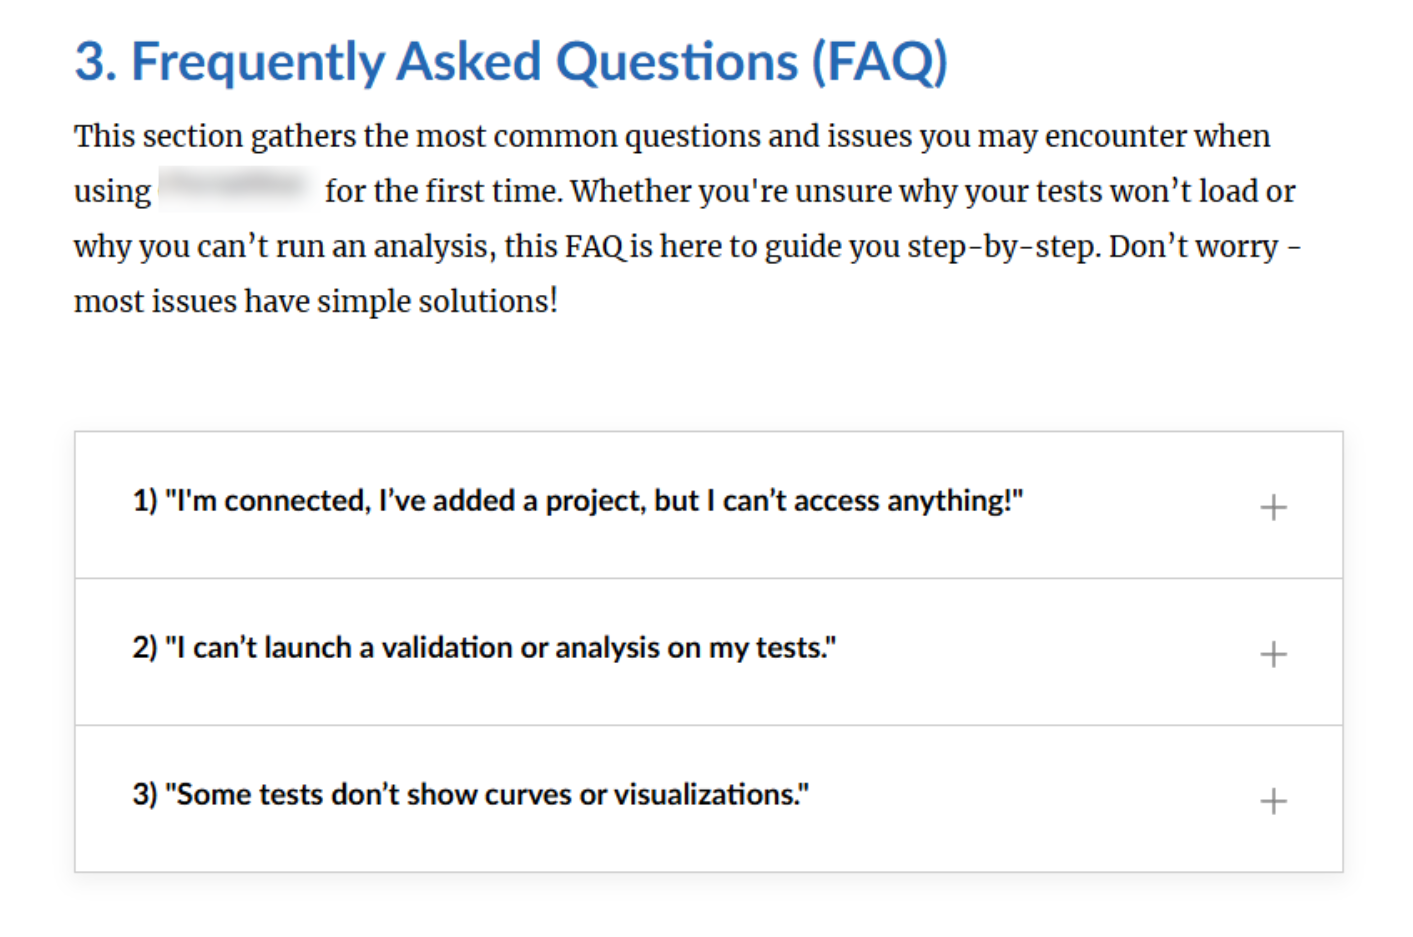Click the "(FAQ)" text in the section heading
The width and height of the screenshot is (1413, 937).
click(878, 62)
